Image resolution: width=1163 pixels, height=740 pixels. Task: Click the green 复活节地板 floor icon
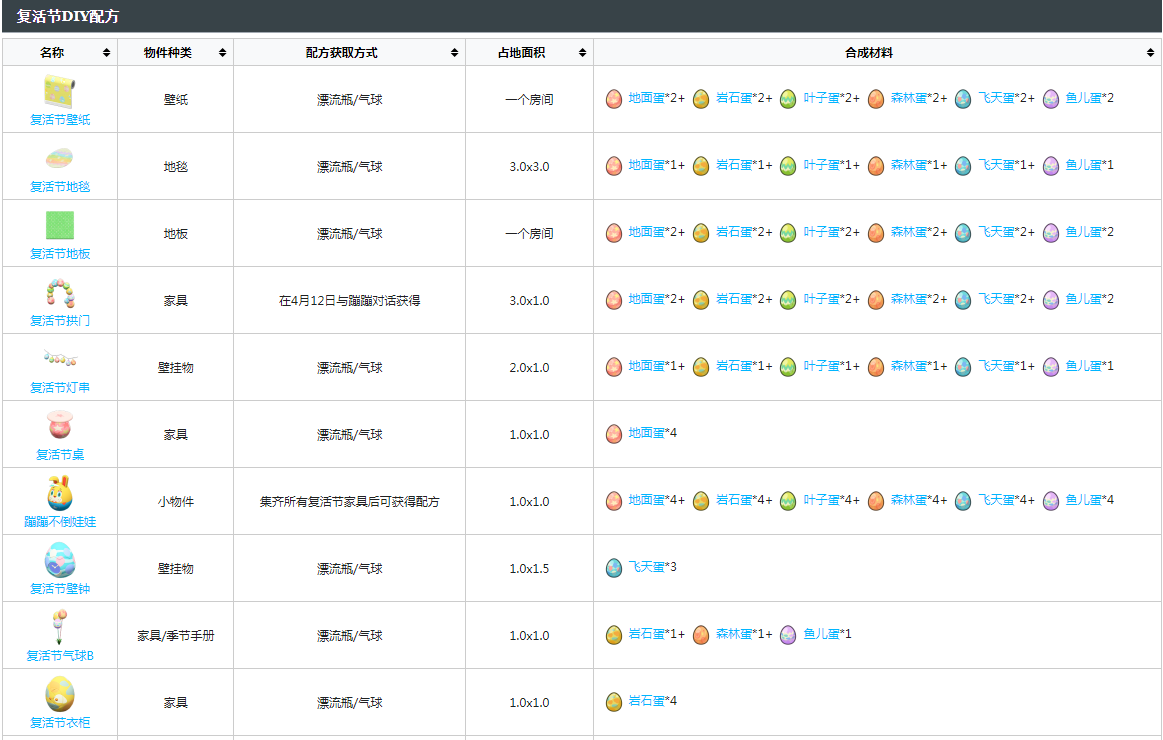59,225
